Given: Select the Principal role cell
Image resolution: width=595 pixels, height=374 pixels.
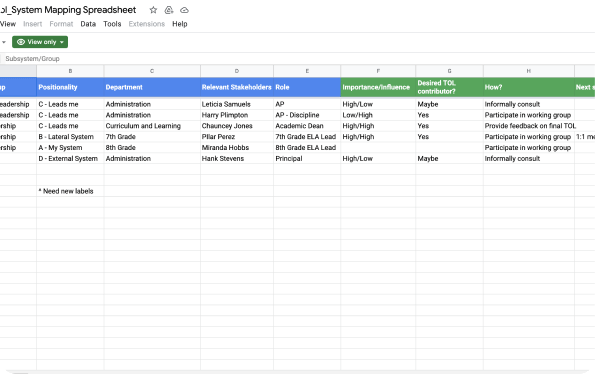Looking at the screenshot, I should (x=307, y=159).
